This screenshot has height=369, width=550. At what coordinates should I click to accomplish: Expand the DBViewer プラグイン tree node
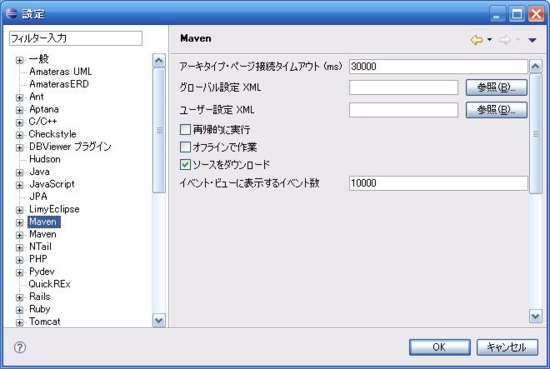(20, 147)
